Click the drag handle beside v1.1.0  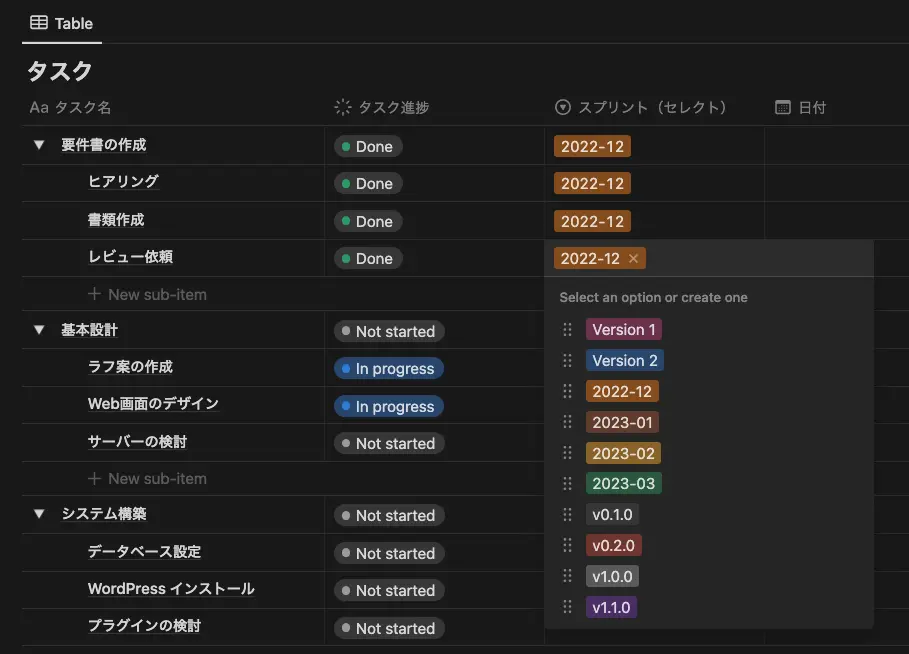pos(567,607)
